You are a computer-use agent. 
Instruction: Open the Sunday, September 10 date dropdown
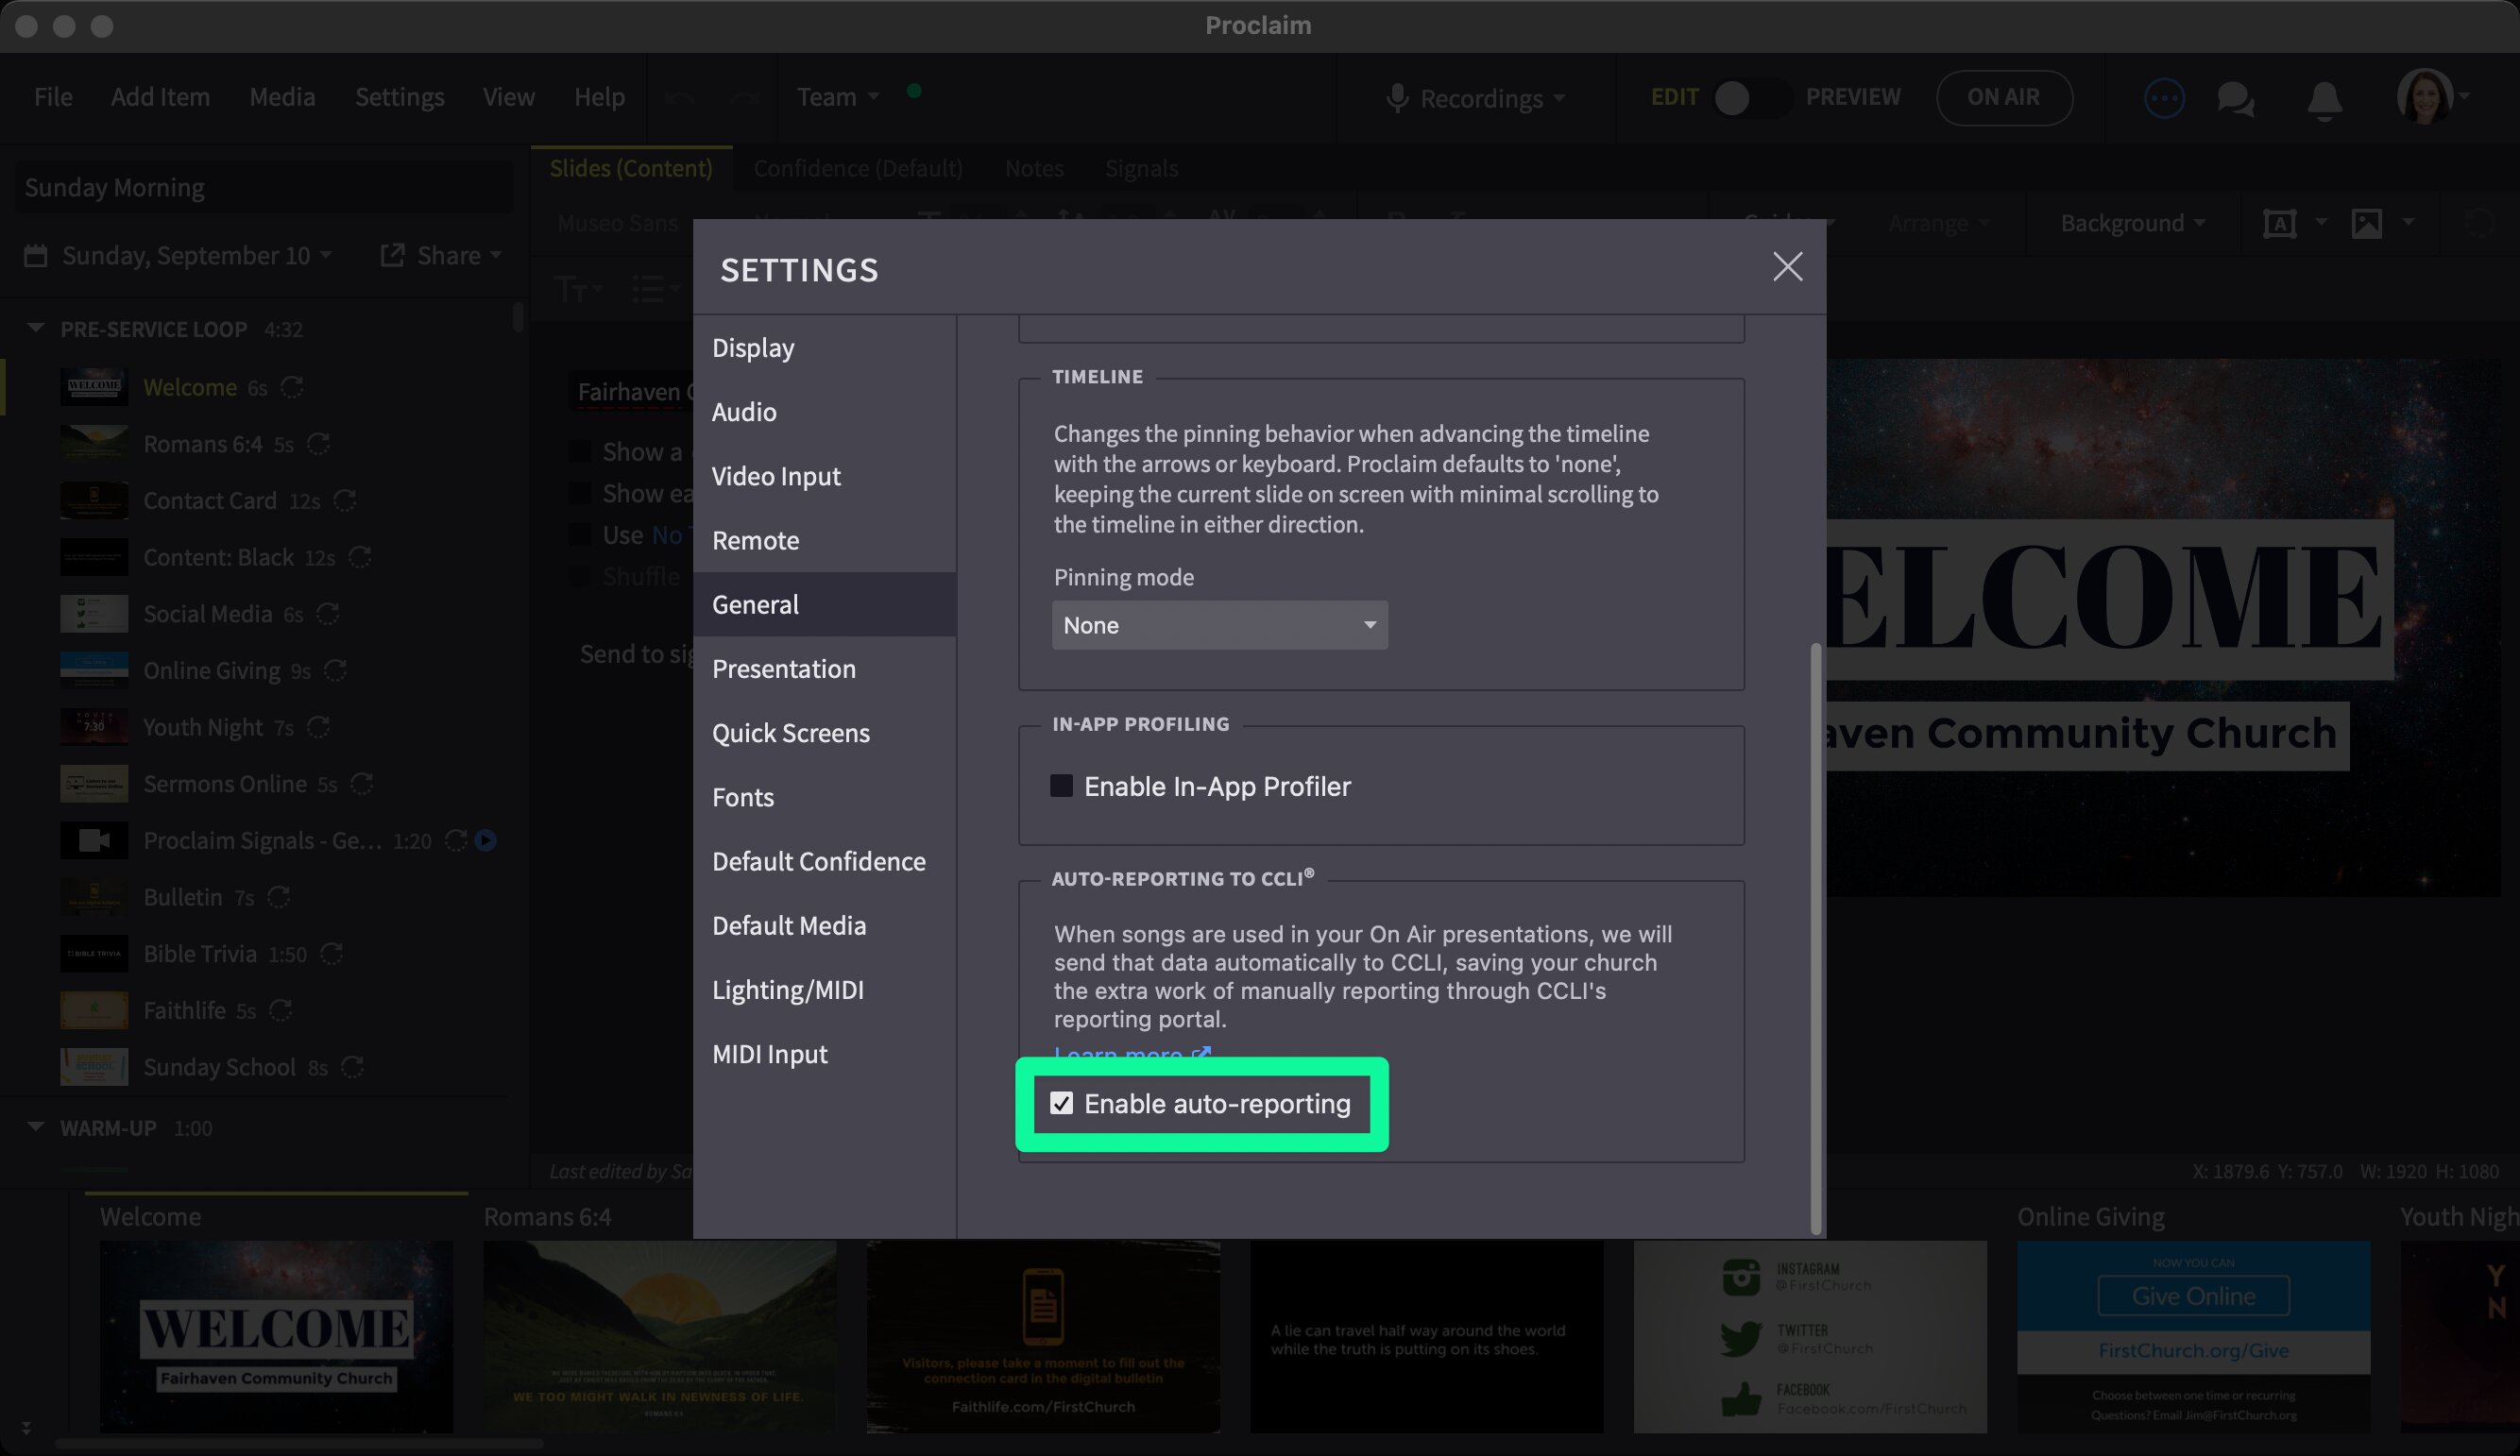[x=196, y=255]
